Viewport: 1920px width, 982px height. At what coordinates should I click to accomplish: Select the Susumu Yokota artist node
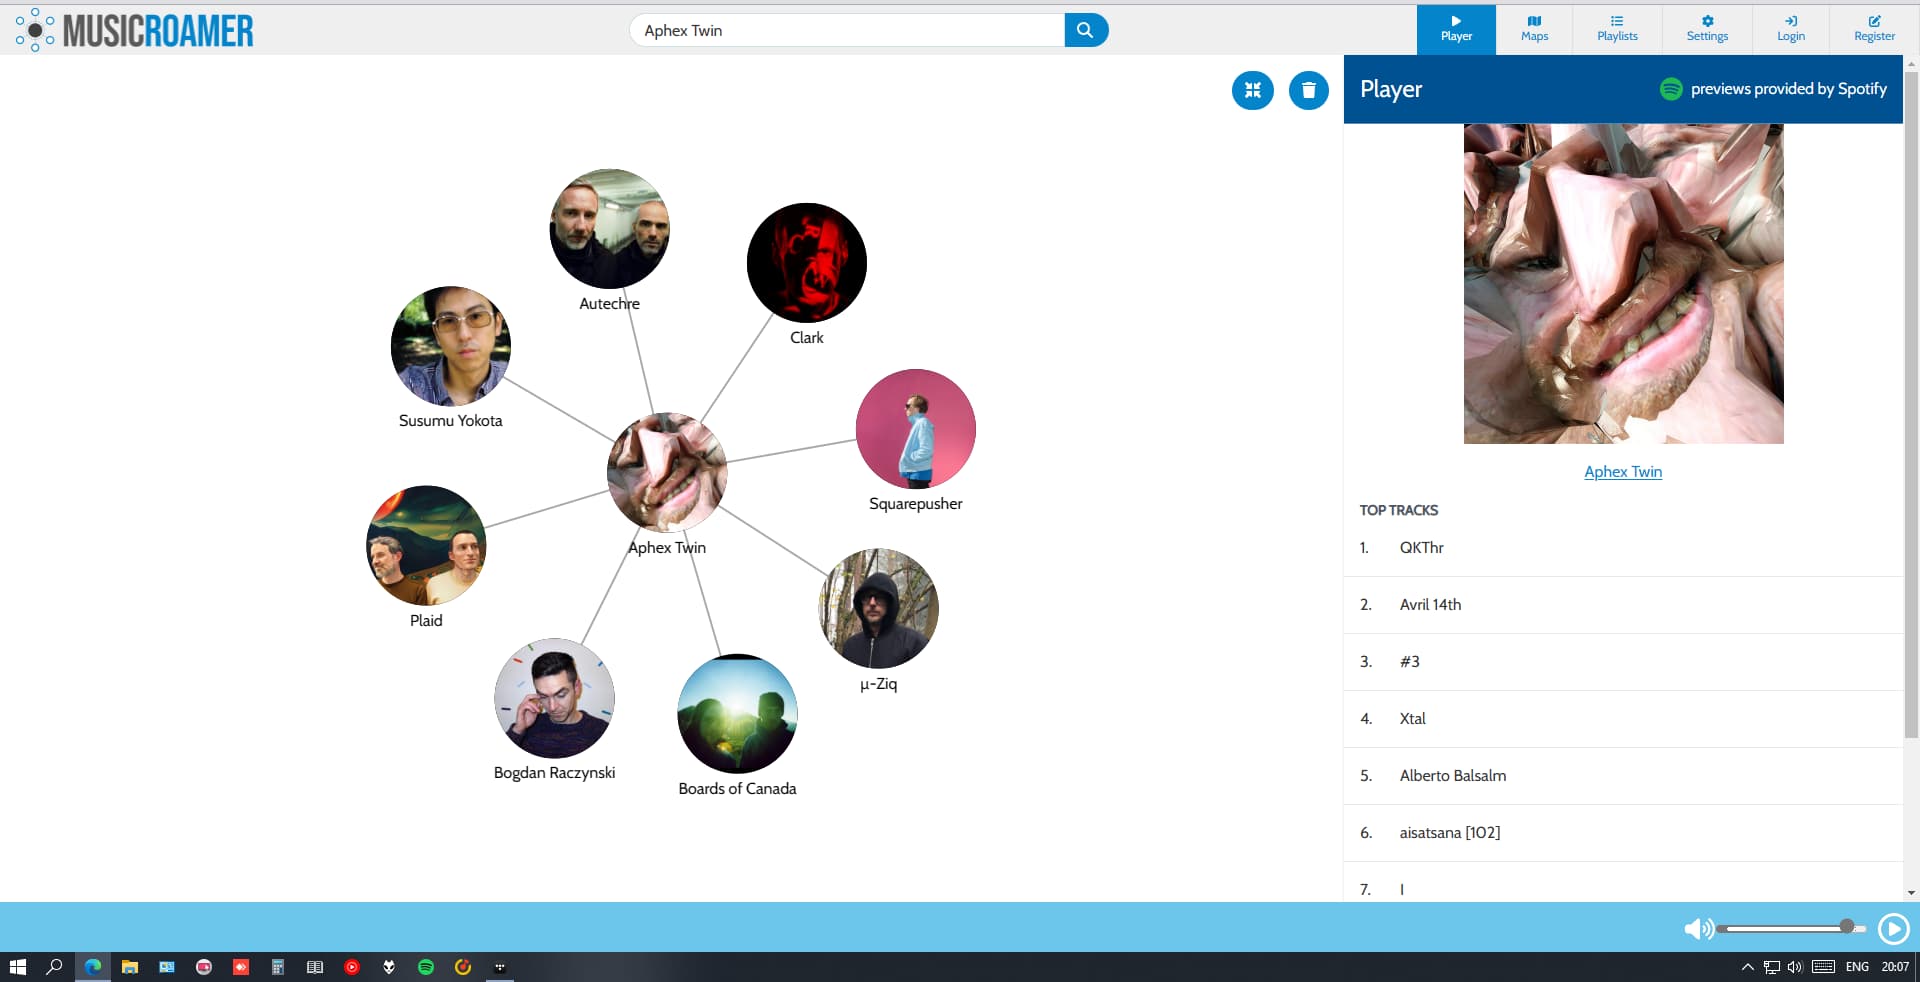(451, 346)
